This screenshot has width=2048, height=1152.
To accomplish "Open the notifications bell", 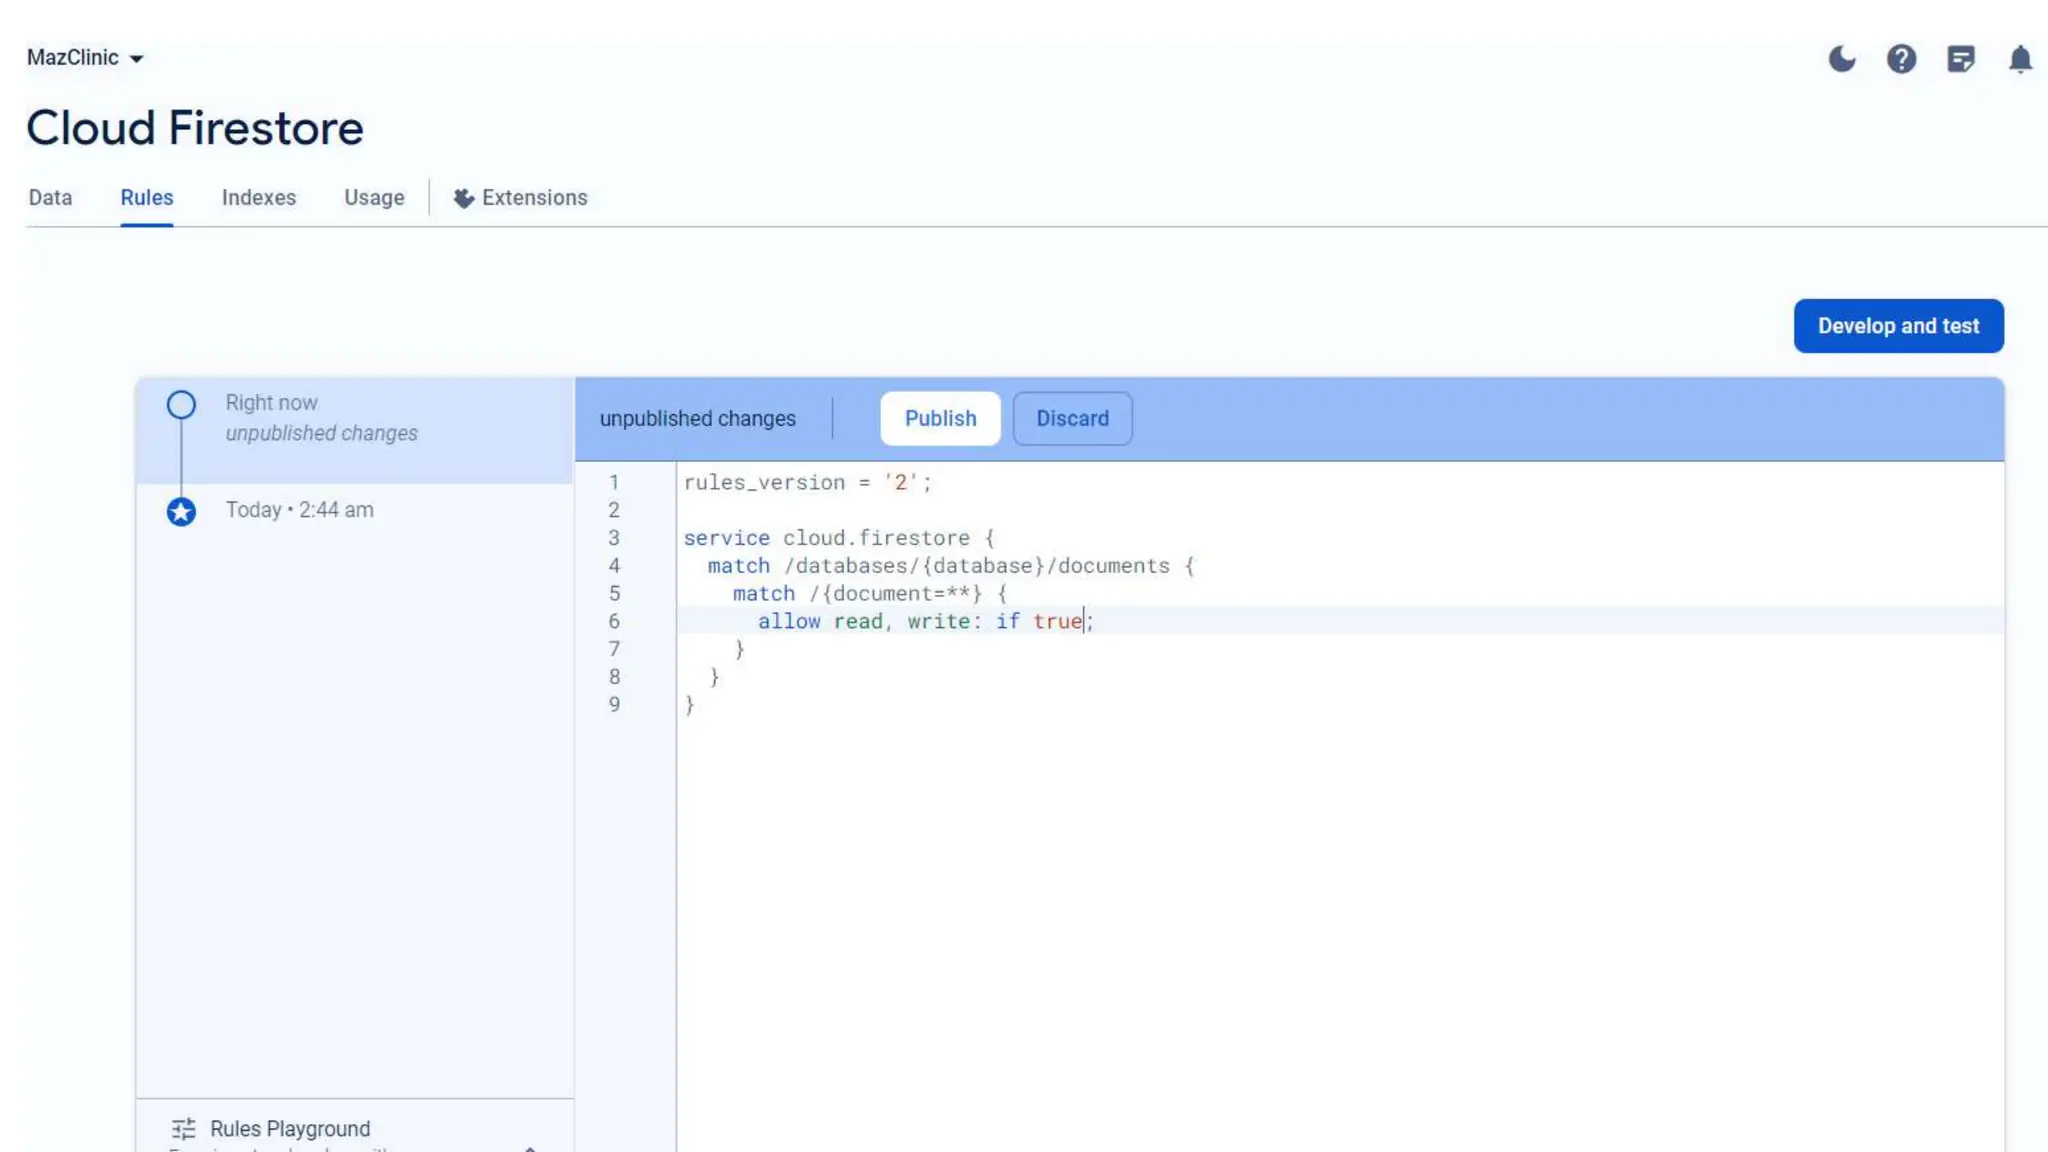I will click(2020, 59).
